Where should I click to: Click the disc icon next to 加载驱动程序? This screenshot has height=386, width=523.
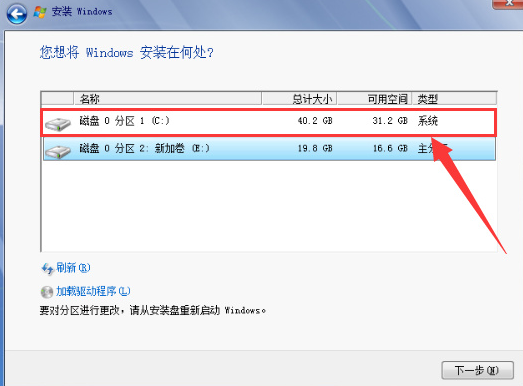(x=47, y=292)
